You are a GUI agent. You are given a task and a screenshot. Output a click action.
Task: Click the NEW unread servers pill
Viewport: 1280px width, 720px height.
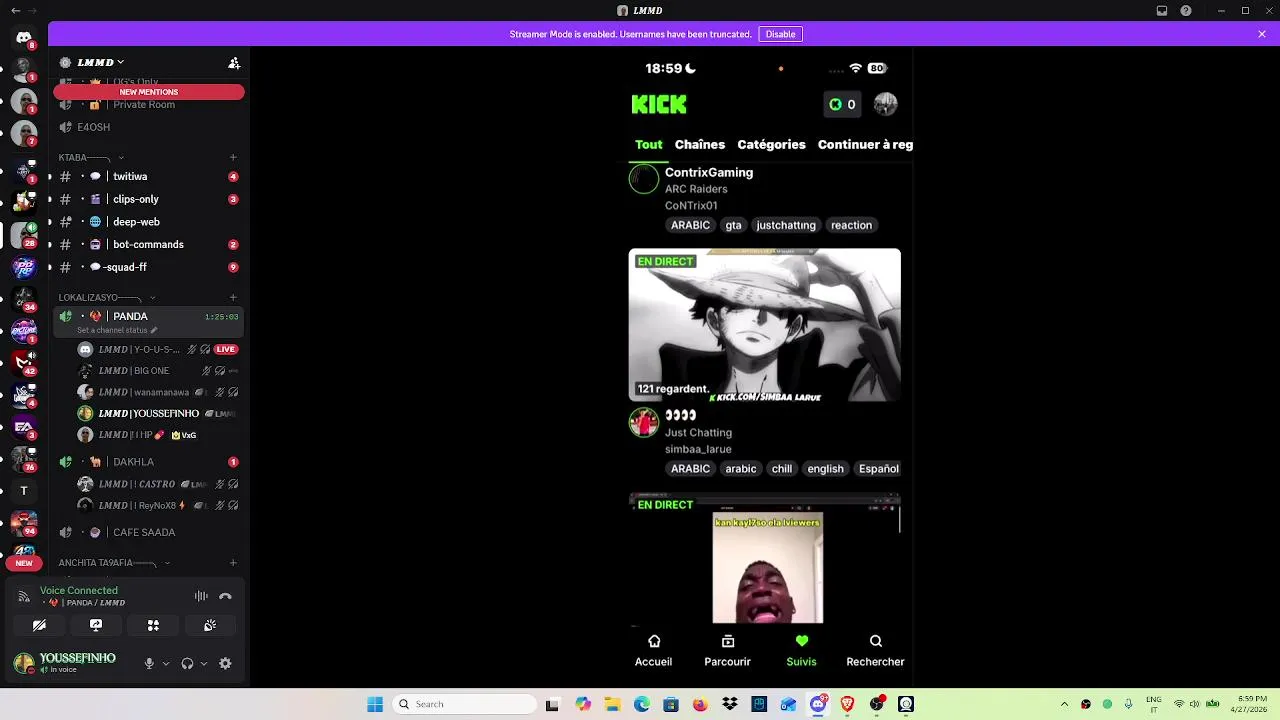(24, 563)
